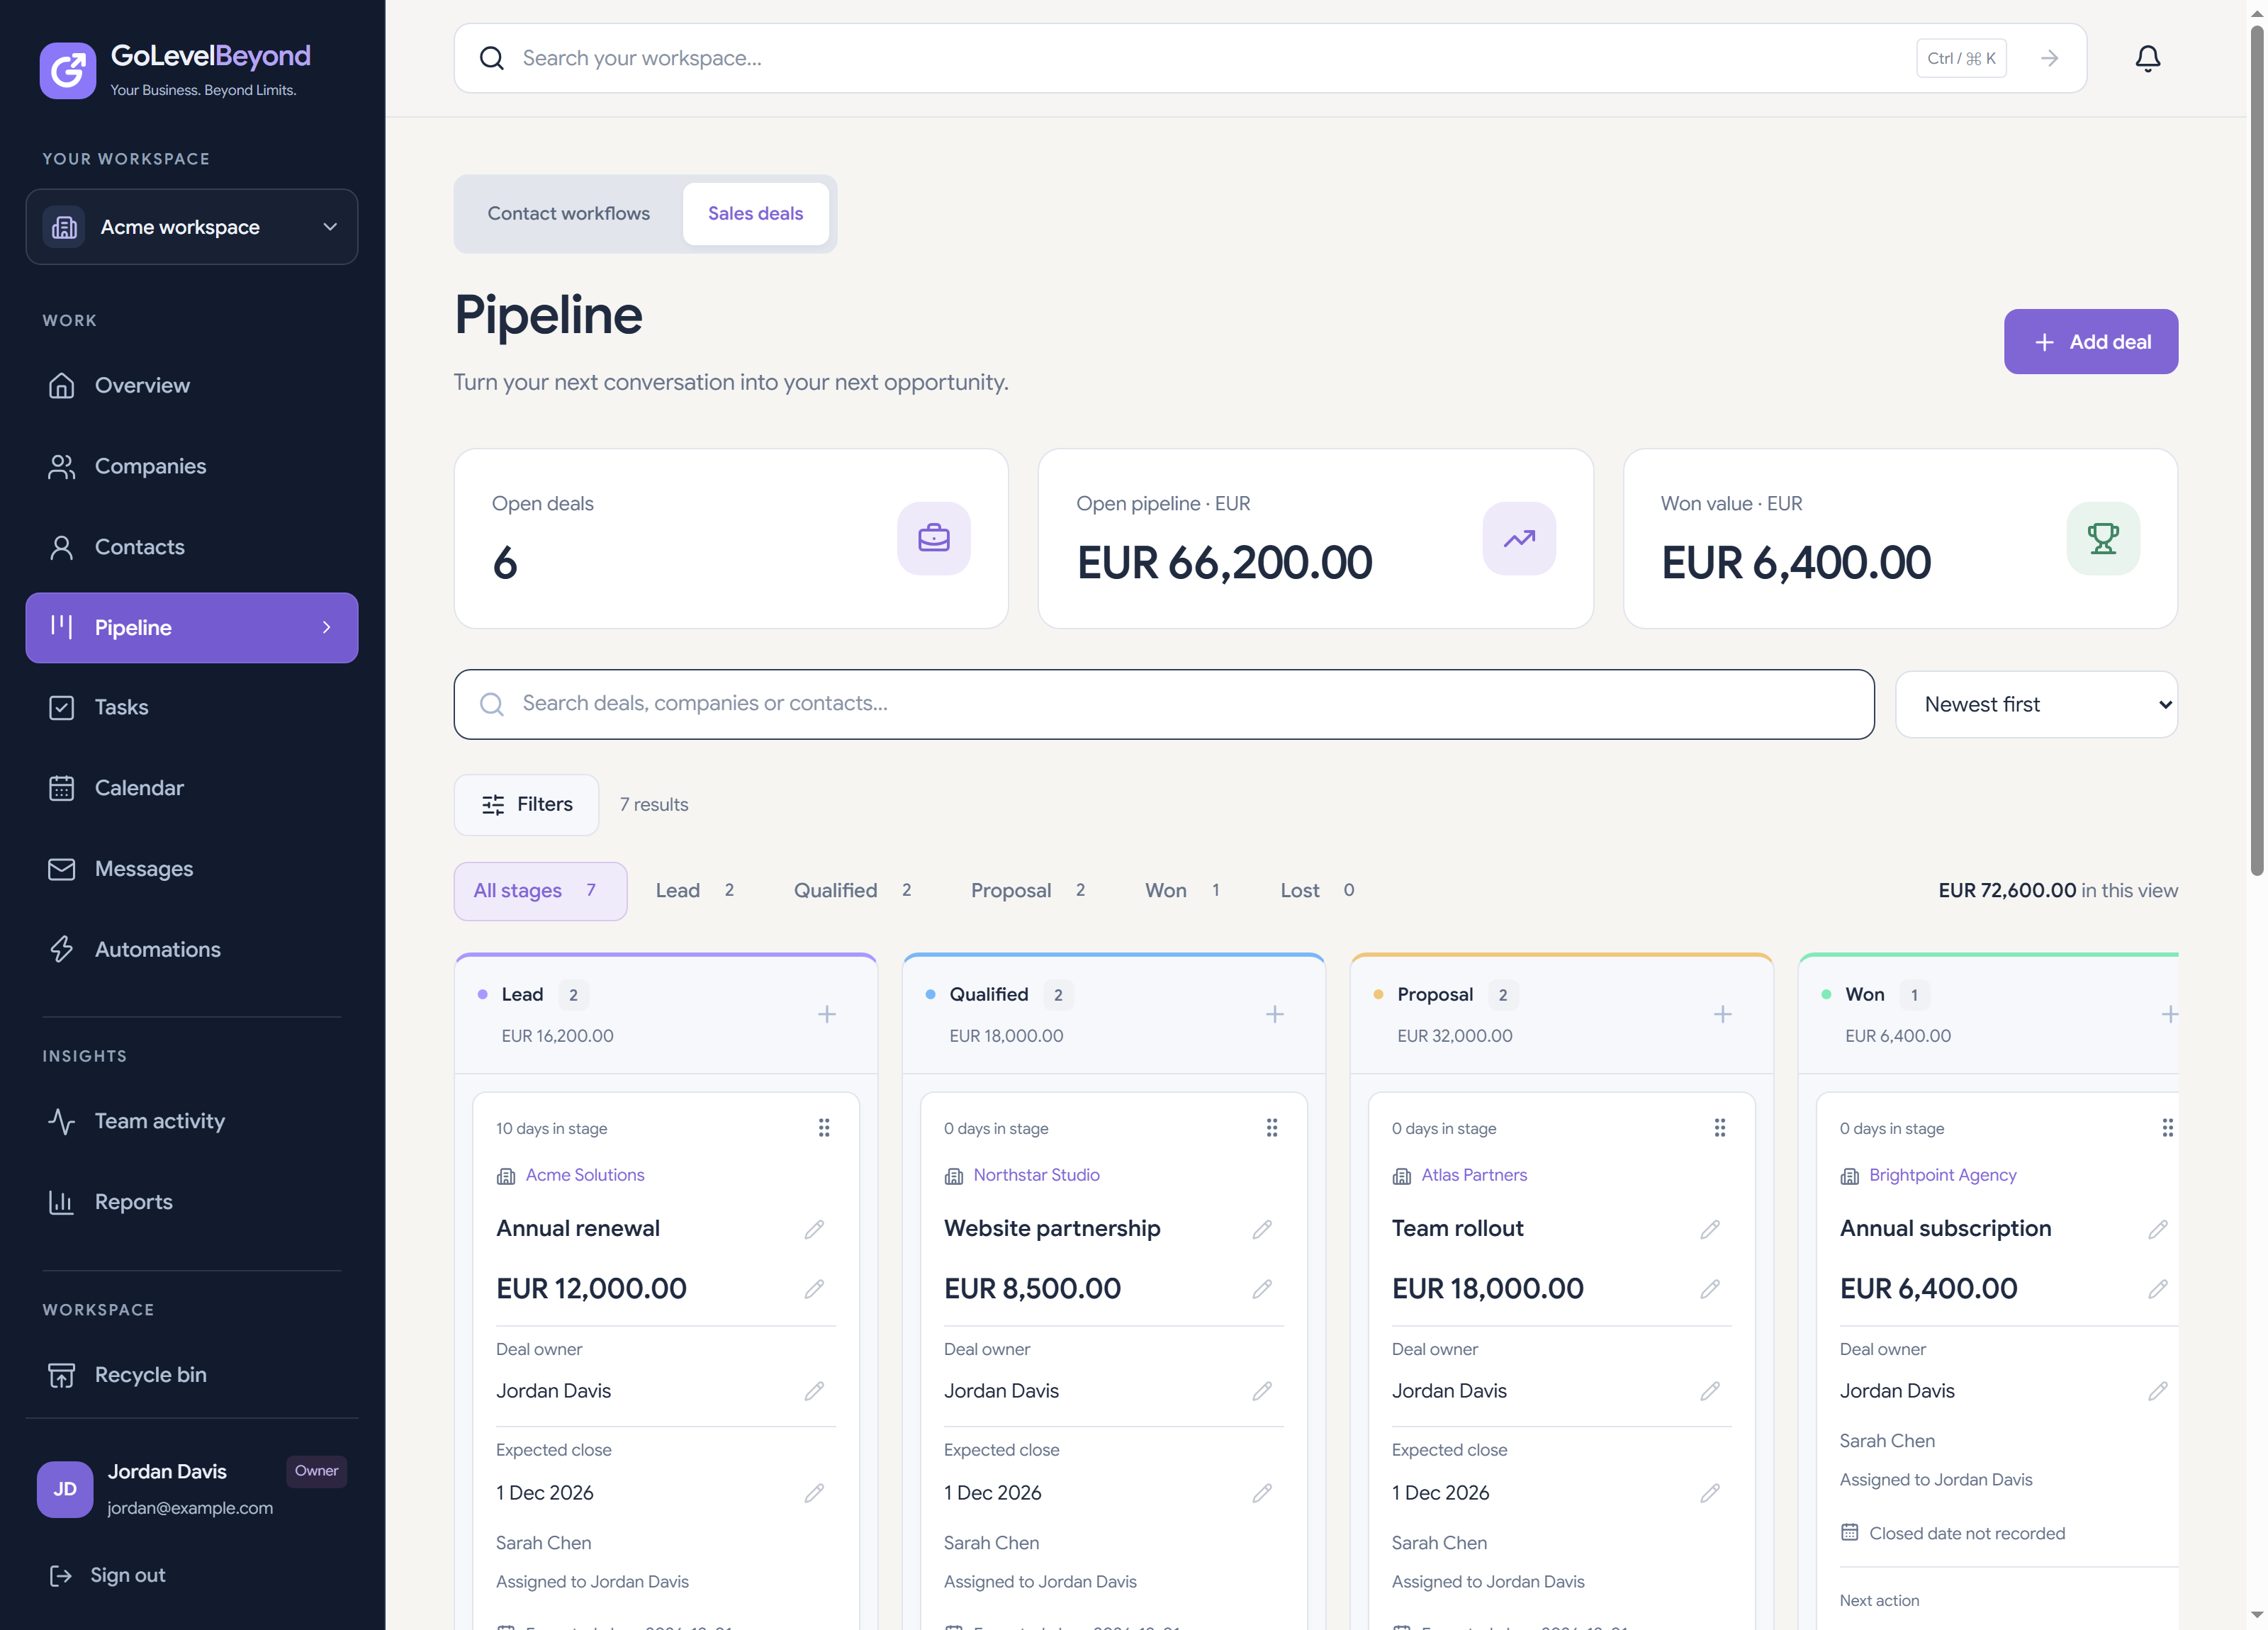Open the Filters button
This screenshot has height=1630, width=2268.
[526, 805]
